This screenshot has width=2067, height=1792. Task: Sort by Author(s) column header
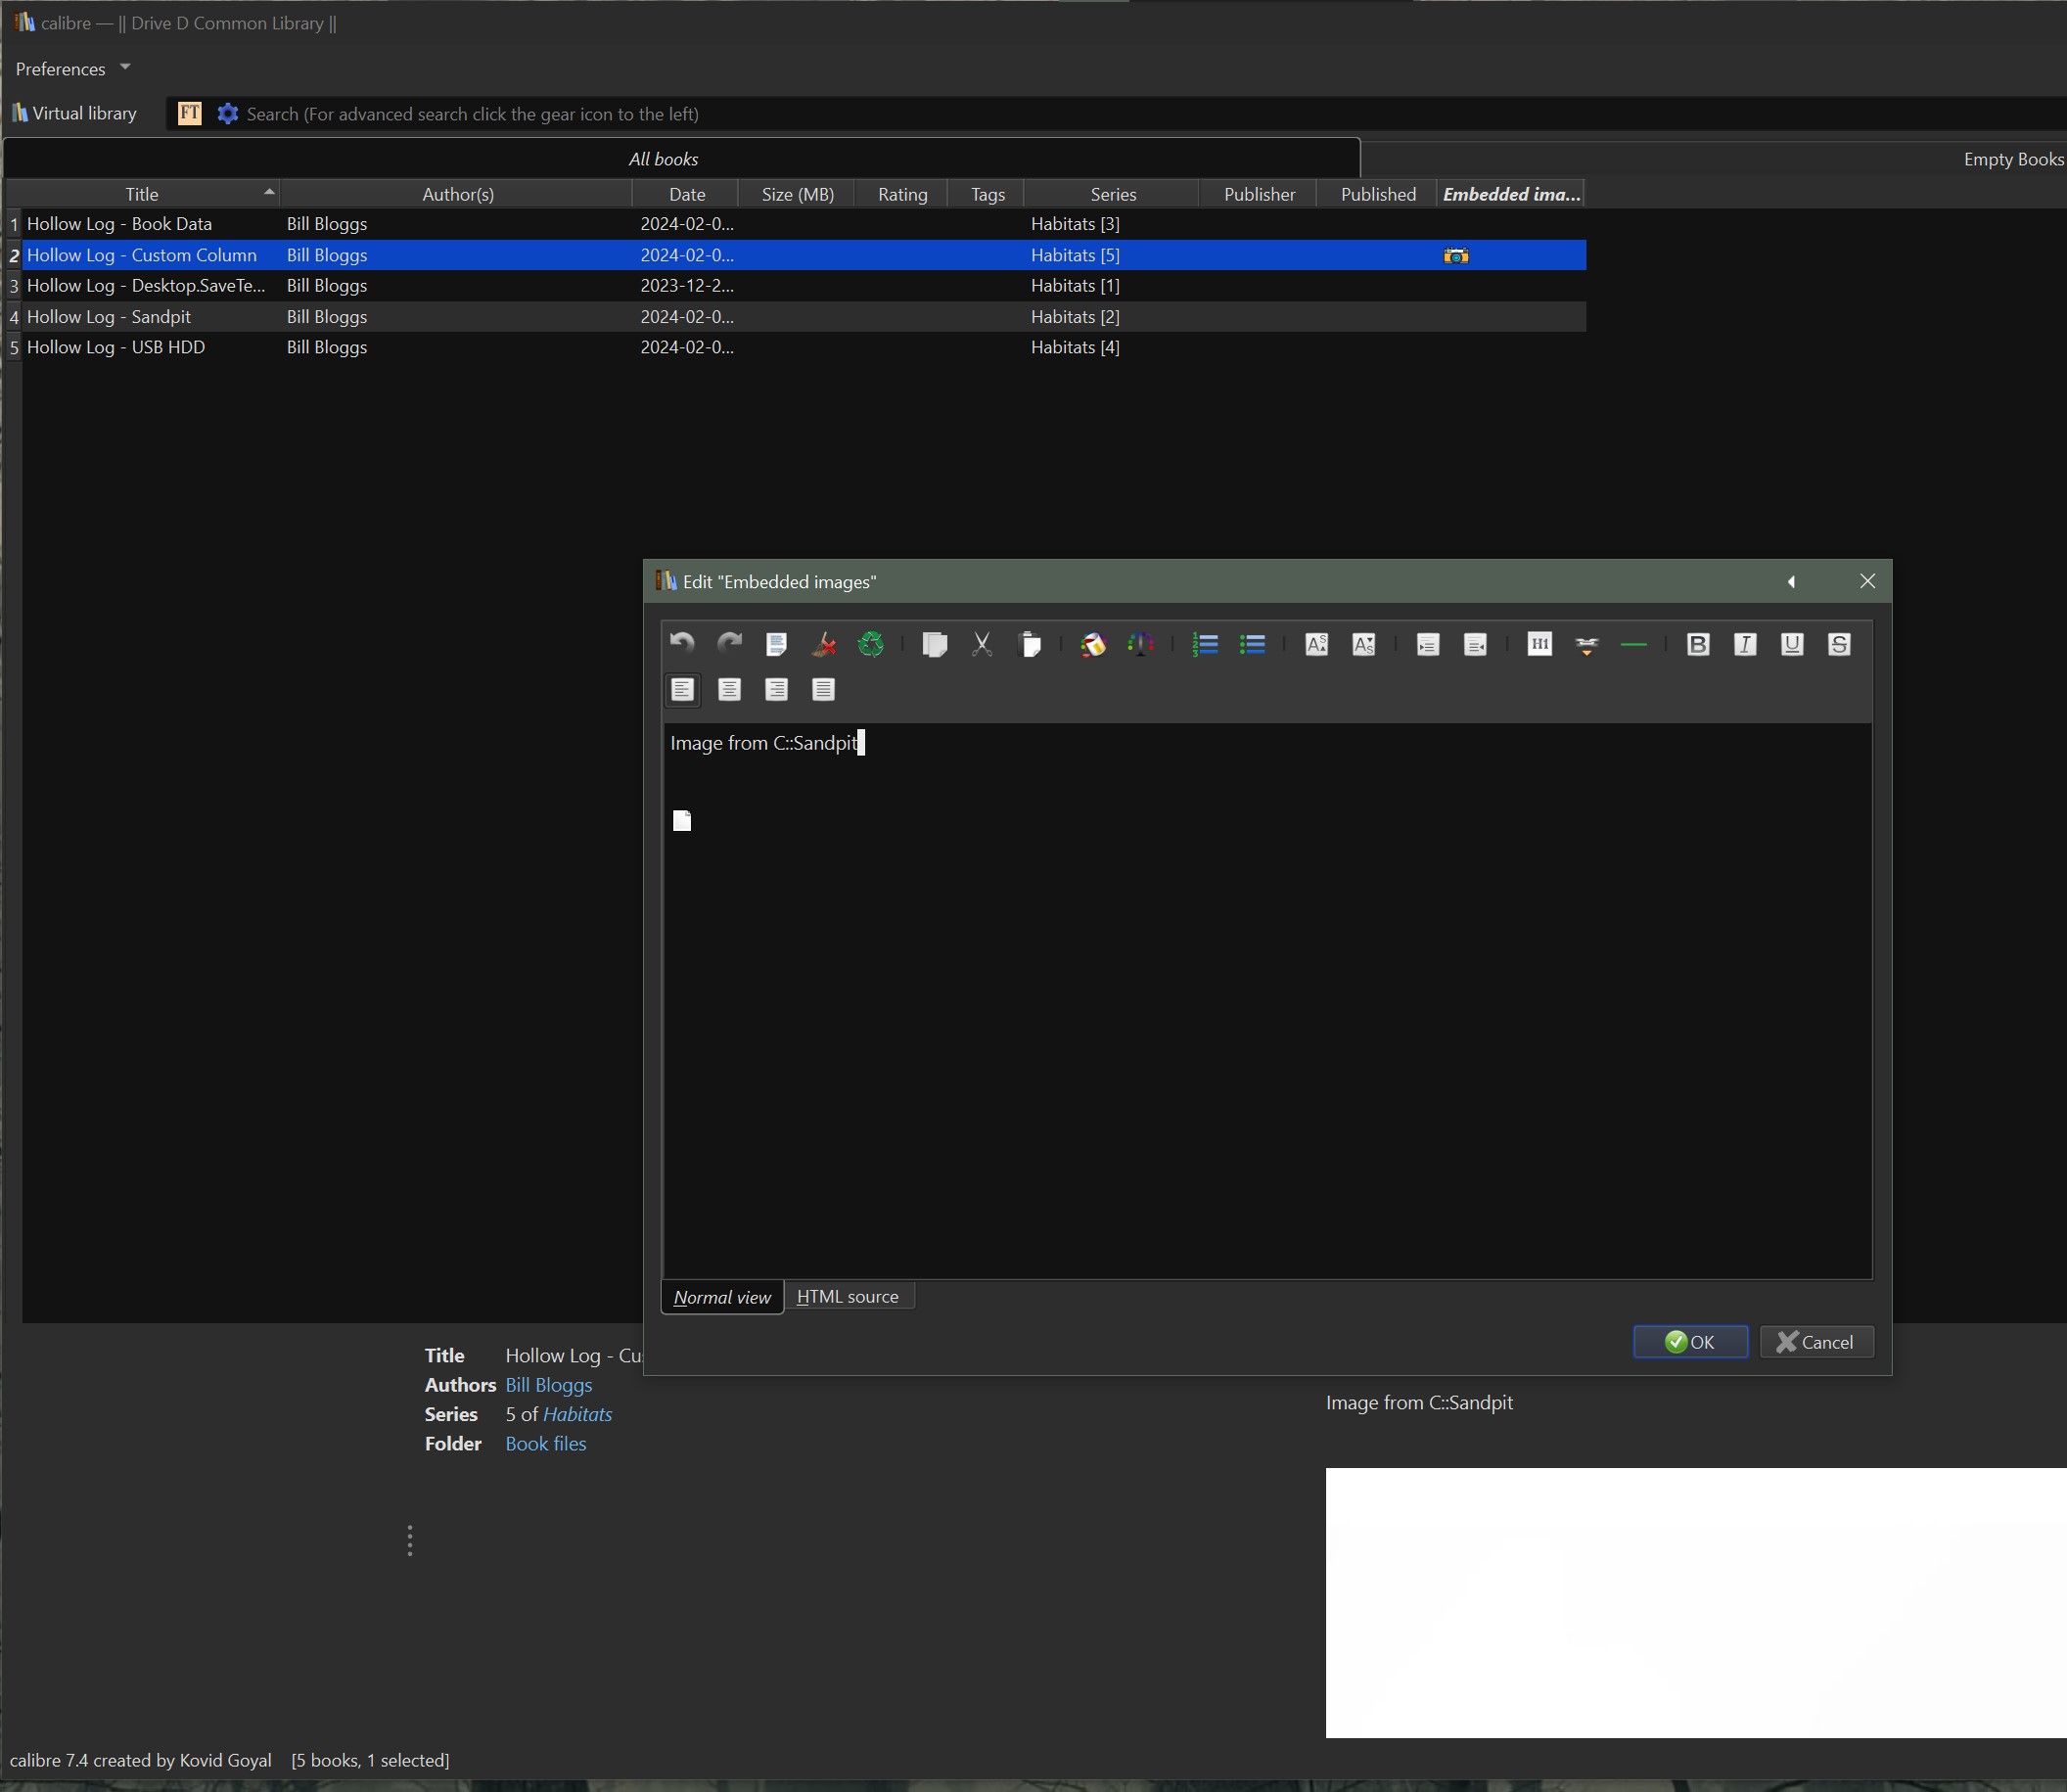click(458, 194)
